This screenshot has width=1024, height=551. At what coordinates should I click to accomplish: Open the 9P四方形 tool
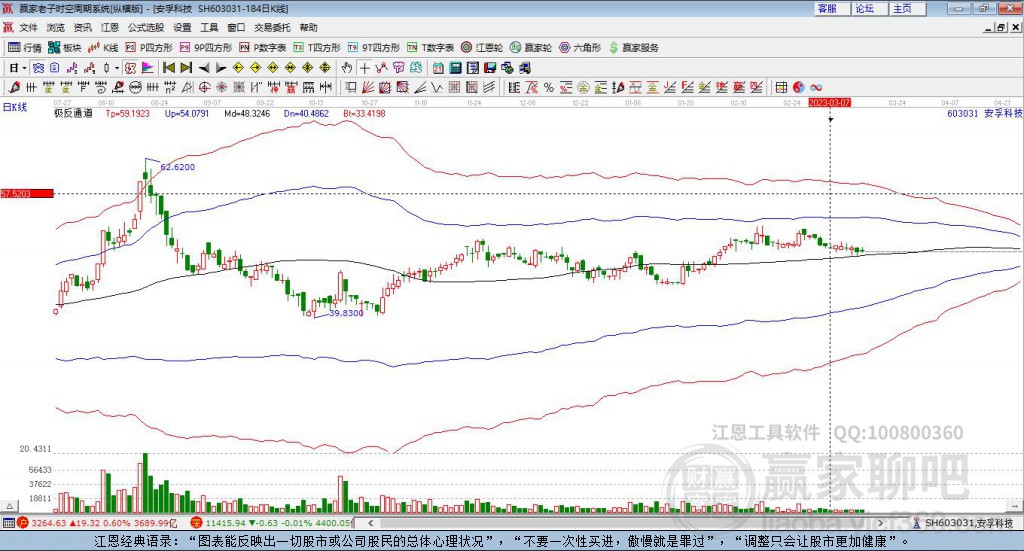point(206,48)
